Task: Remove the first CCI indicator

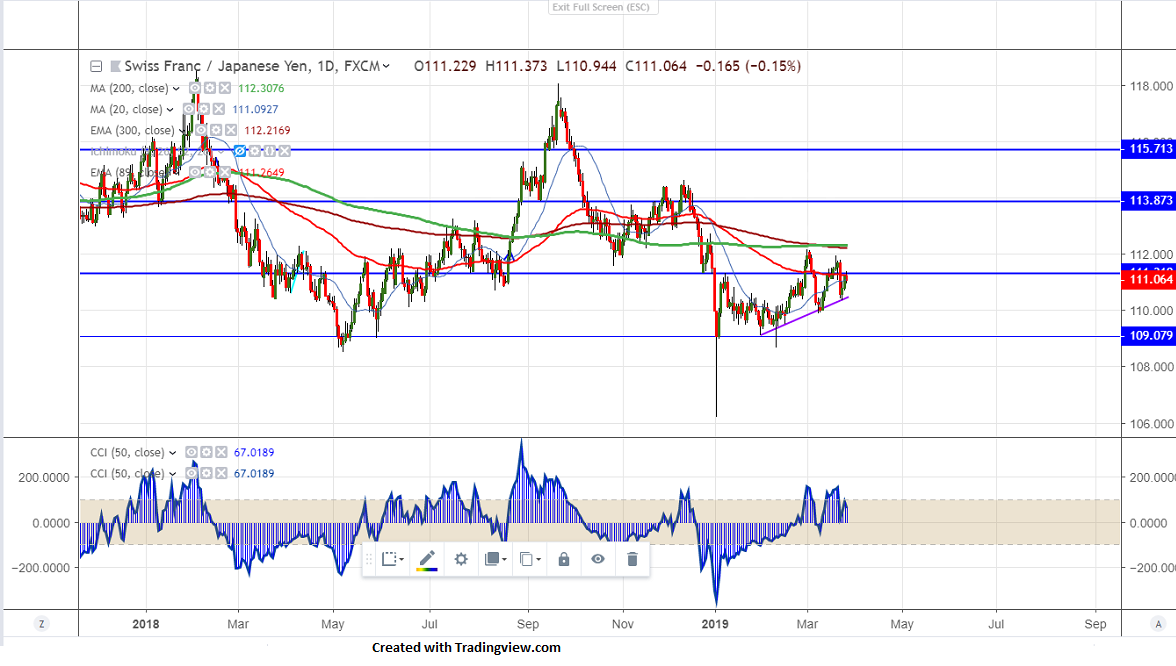Action: click(220, 453)
